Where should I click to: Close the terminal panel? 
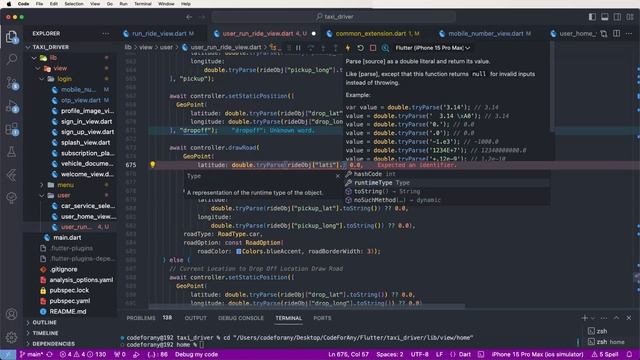(629, 318)
